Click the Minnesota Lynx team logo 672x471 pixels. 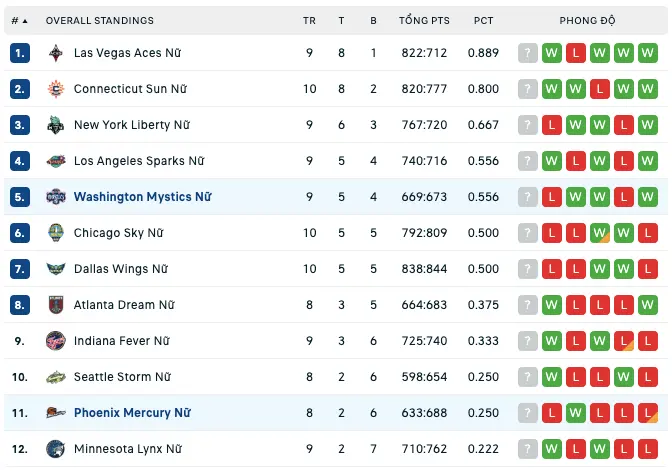click(x=56, y=449)
